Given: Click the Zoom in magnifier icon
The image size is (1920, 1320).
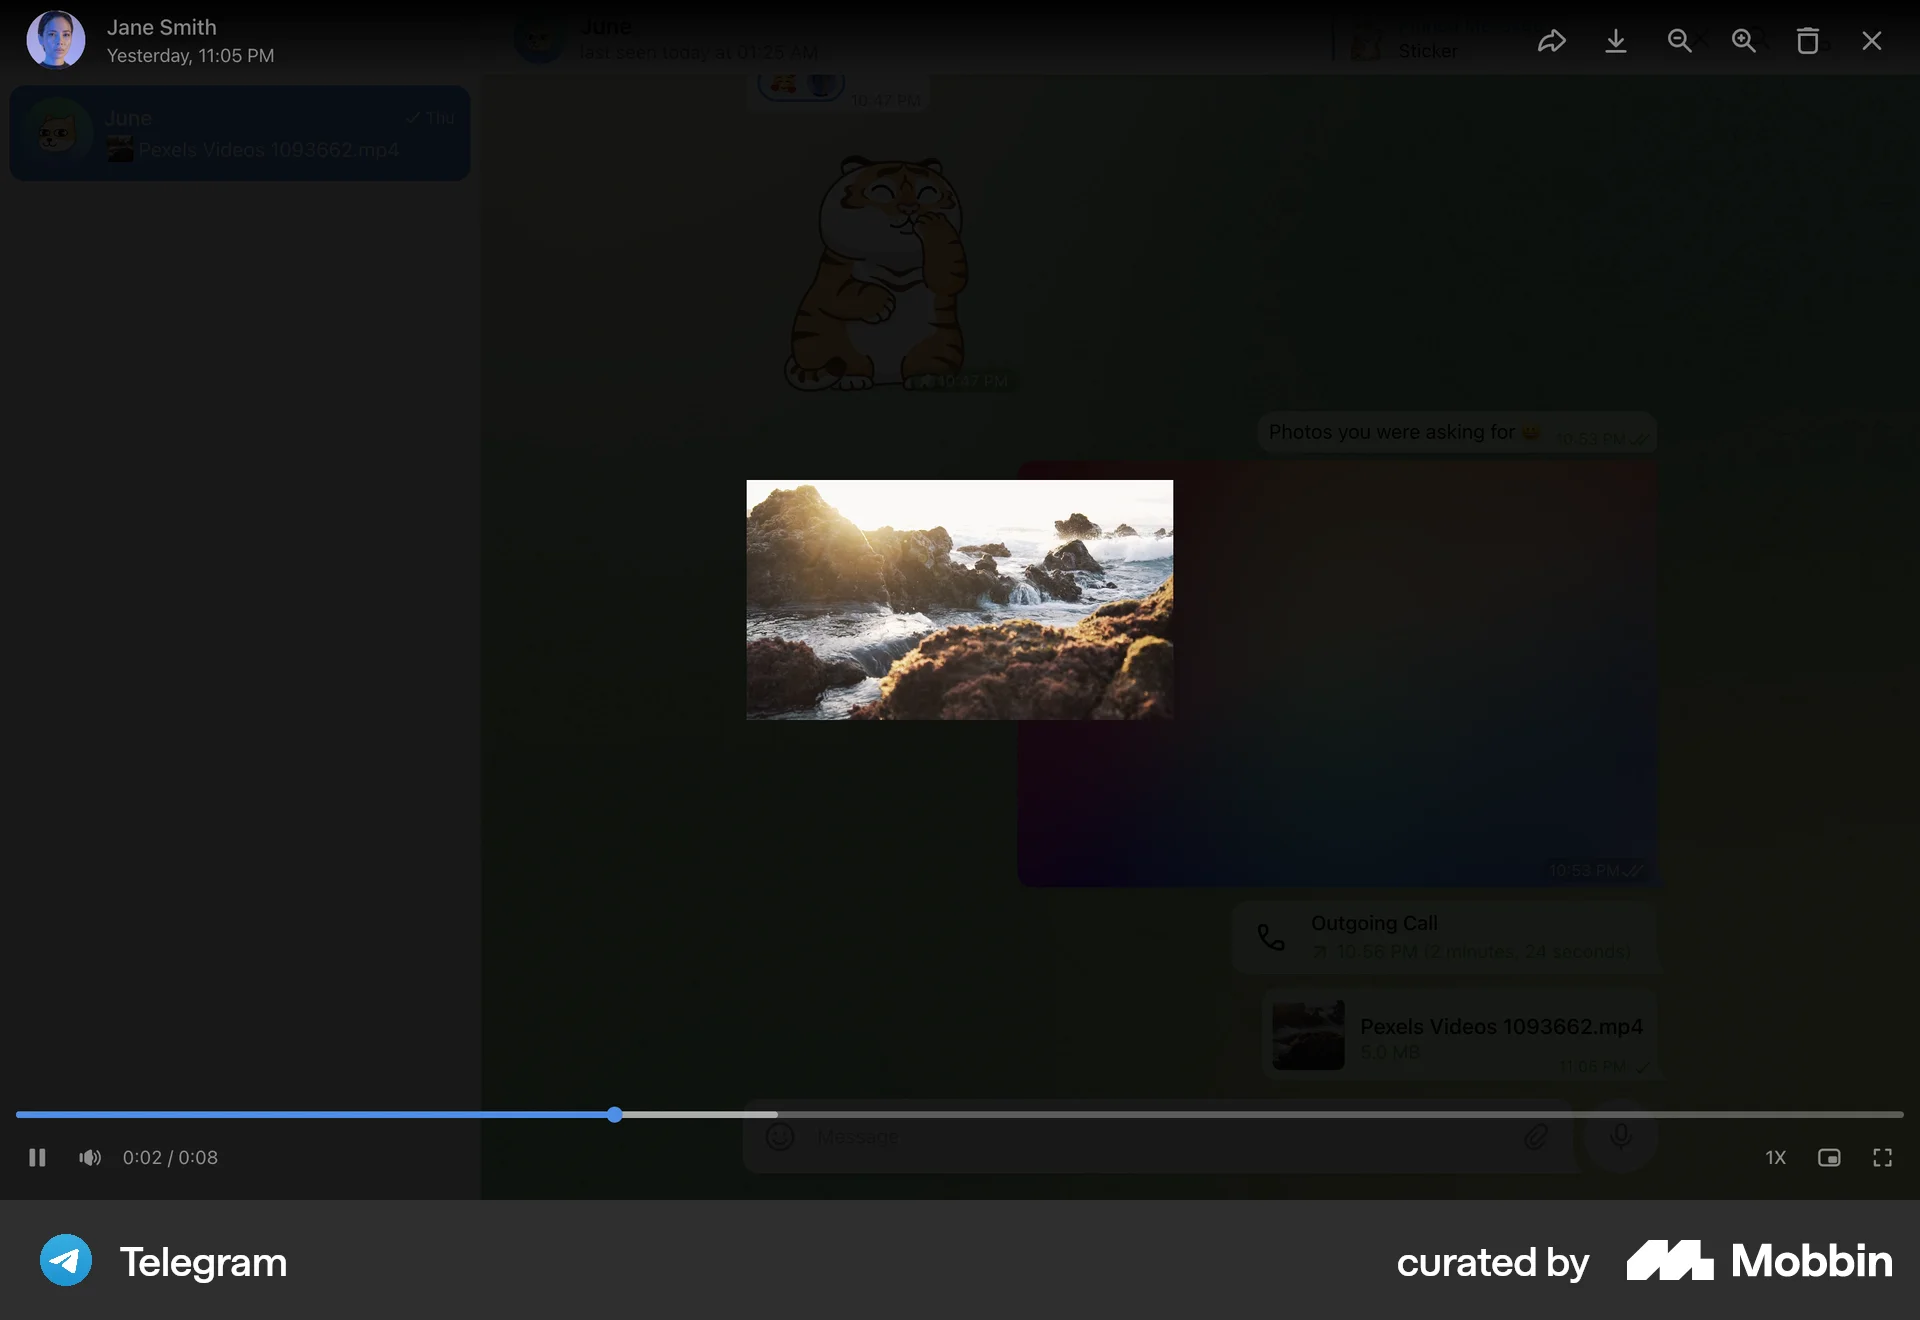Looking at the screenshot, I should tap(1744, 41).
